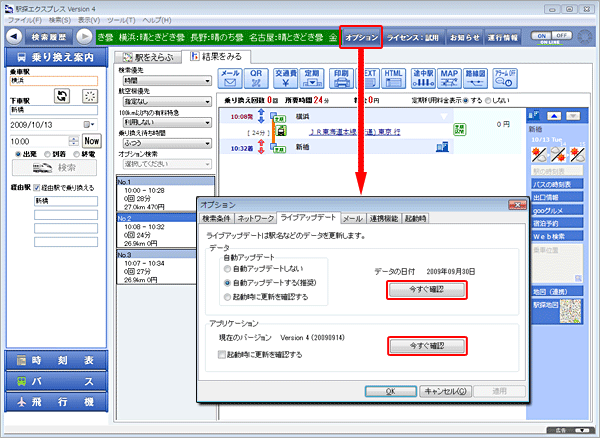
Task: Open the 交通費 fare toolbar icon
Action: pyautogui.click(x=285, y=78)
